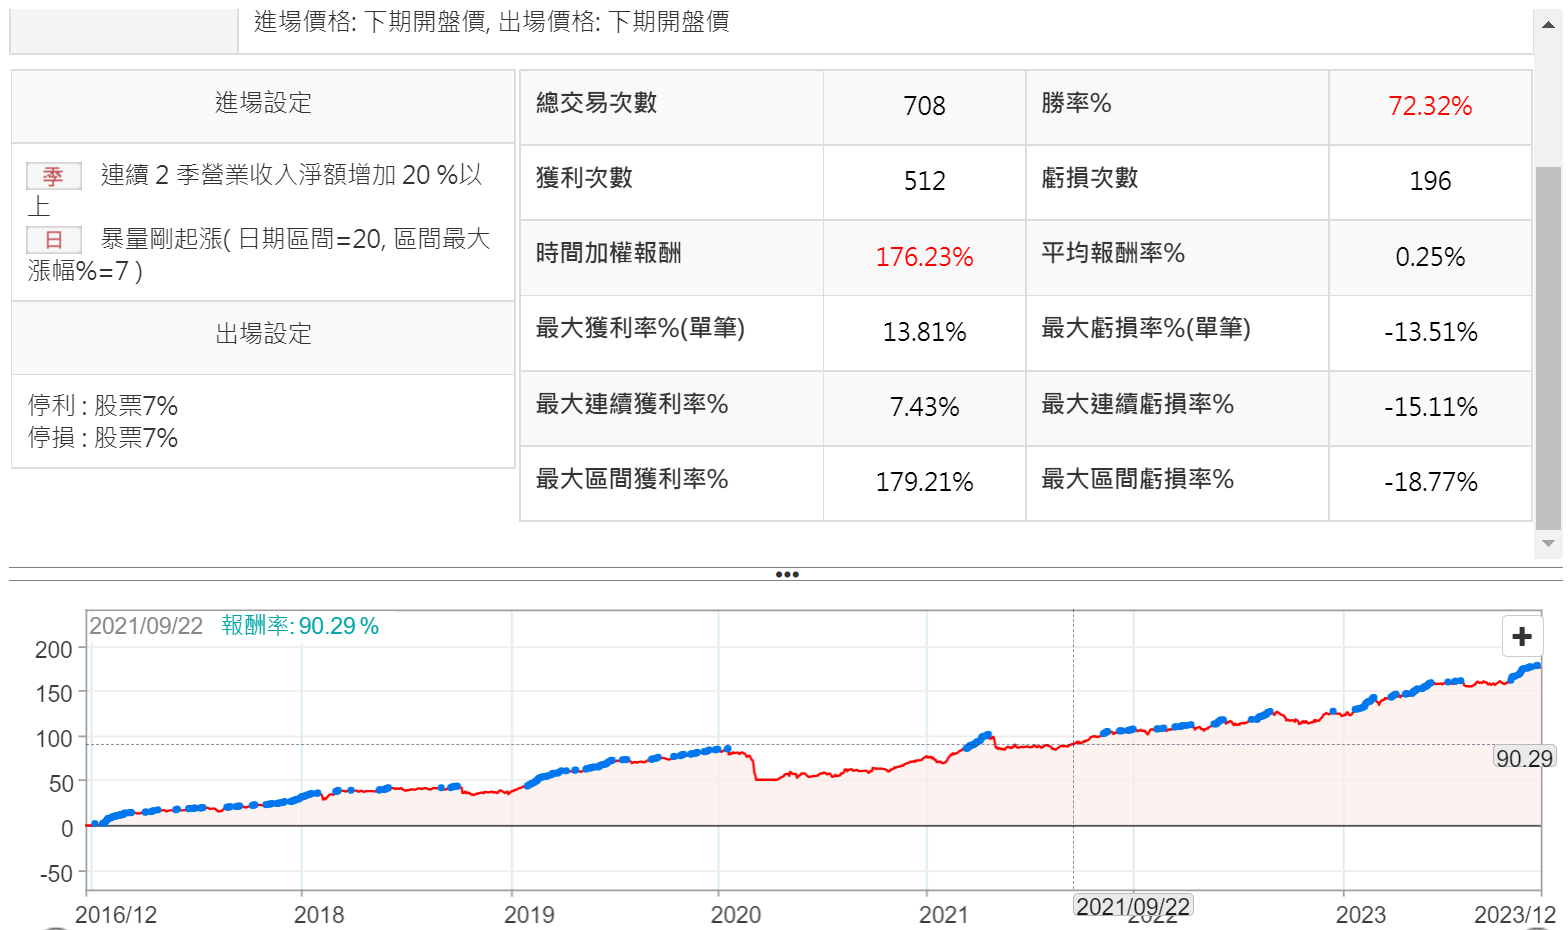Click the scrollbar down arrow
The image size is (1568, 930).
[x=1548, y=544]
